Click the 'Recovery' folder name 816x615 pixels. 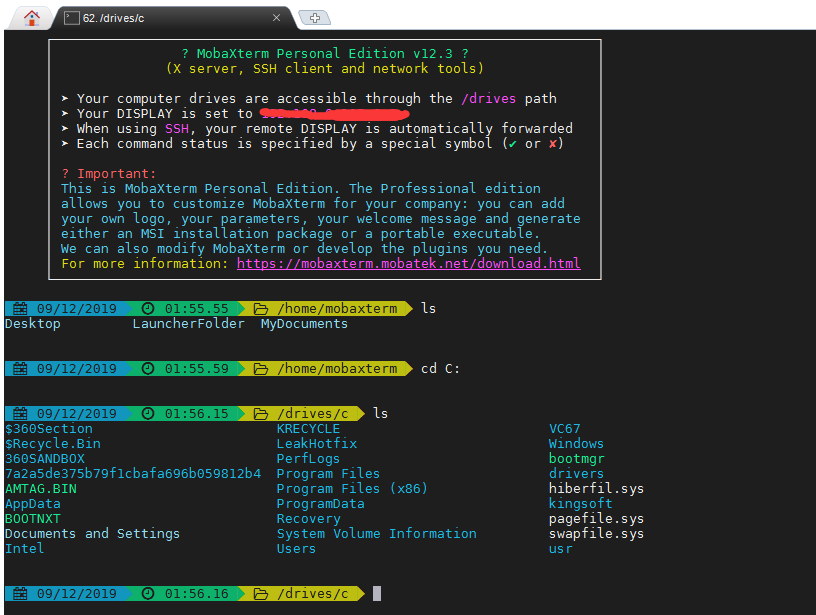pos(309,519)
